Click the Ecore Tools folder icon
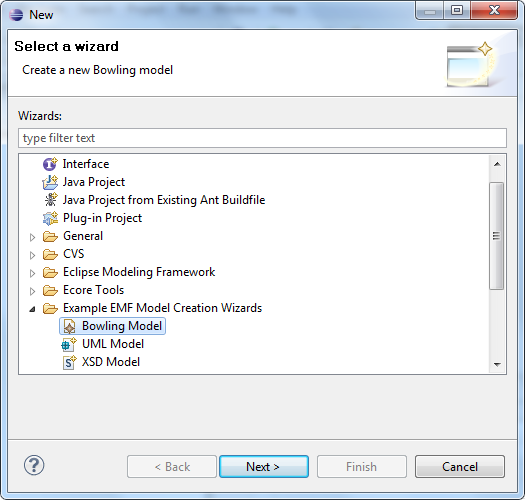This screenshot has width=525, height=500. (50, 290)
